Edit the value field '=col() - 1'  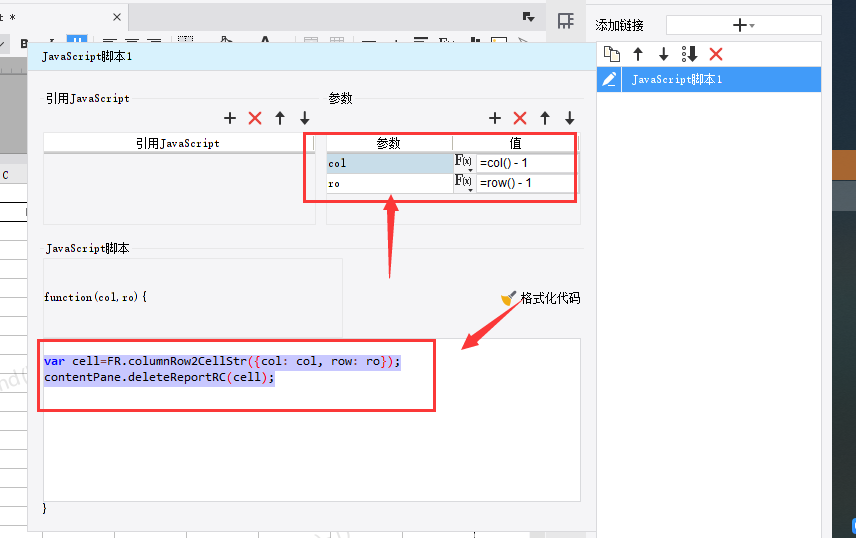pyautogui.click(x=525, y=163)
